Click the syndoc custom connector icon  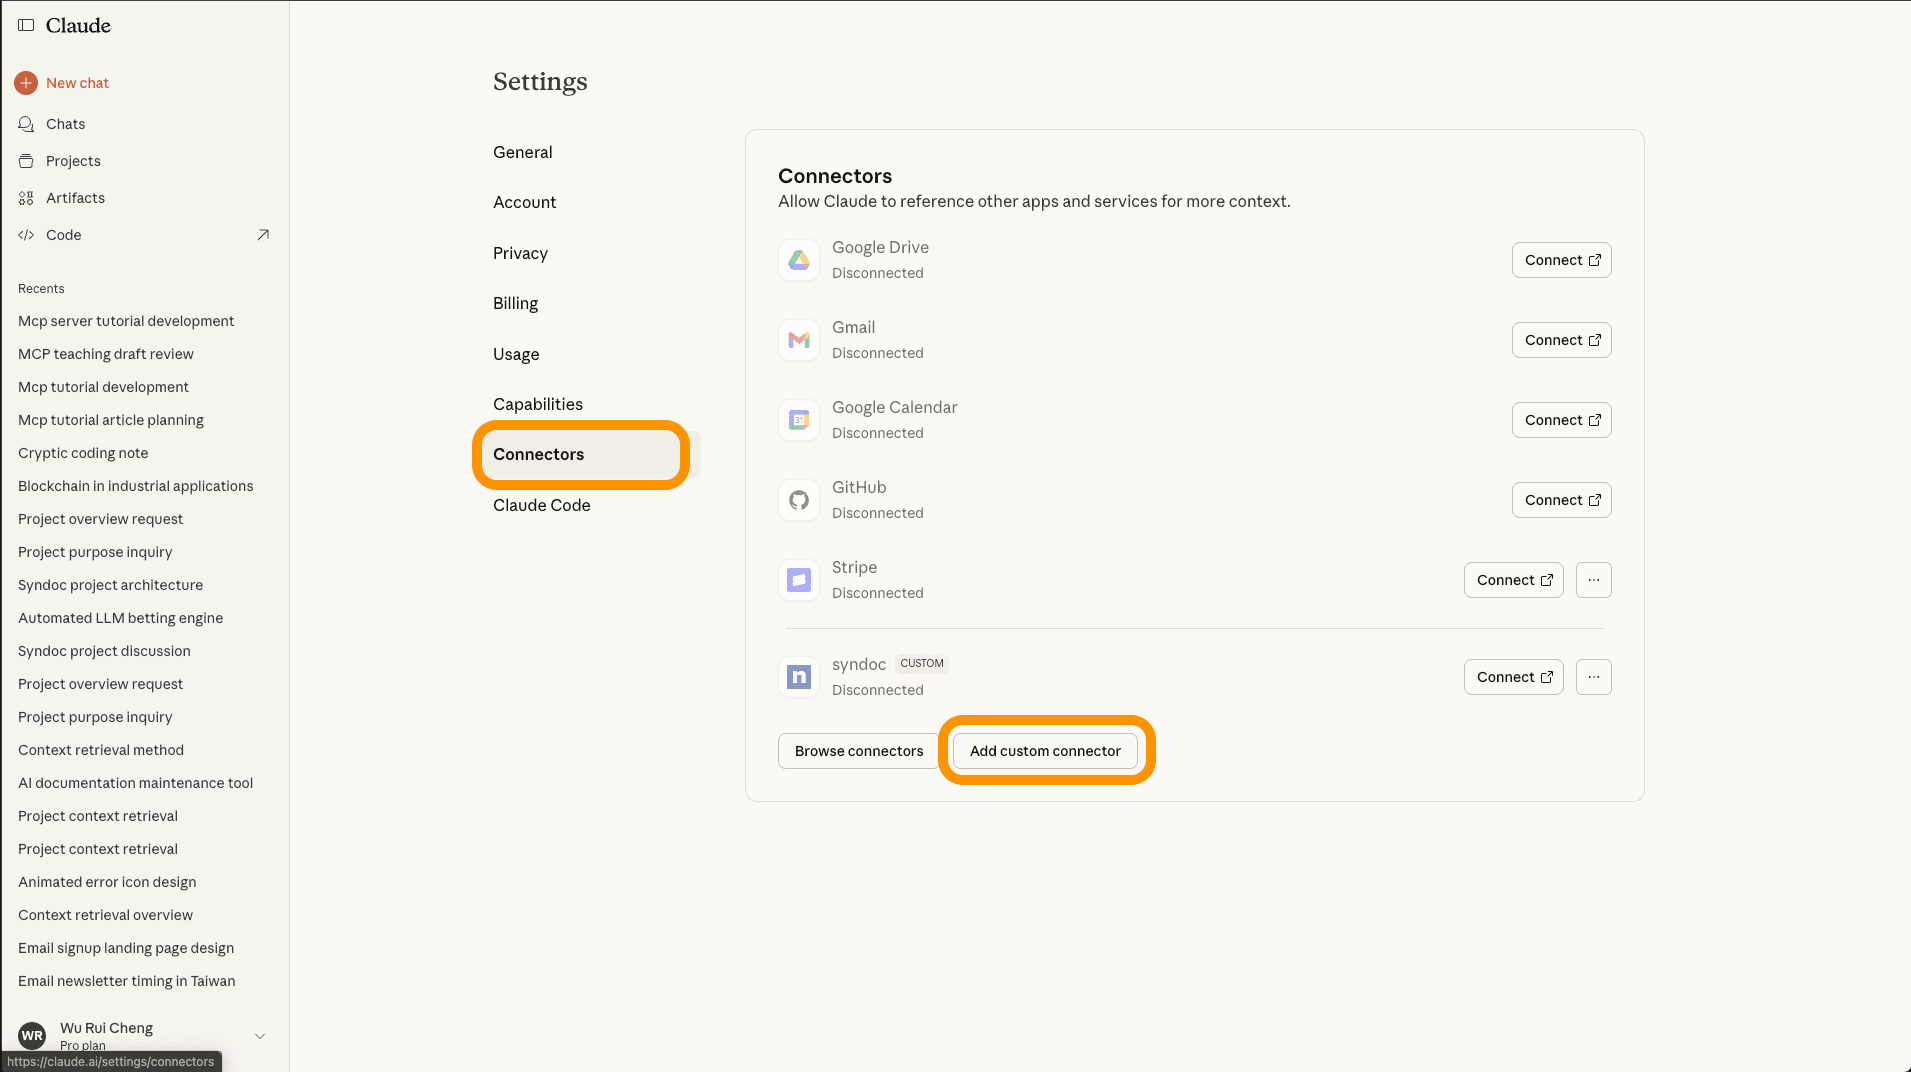[798, 676]
